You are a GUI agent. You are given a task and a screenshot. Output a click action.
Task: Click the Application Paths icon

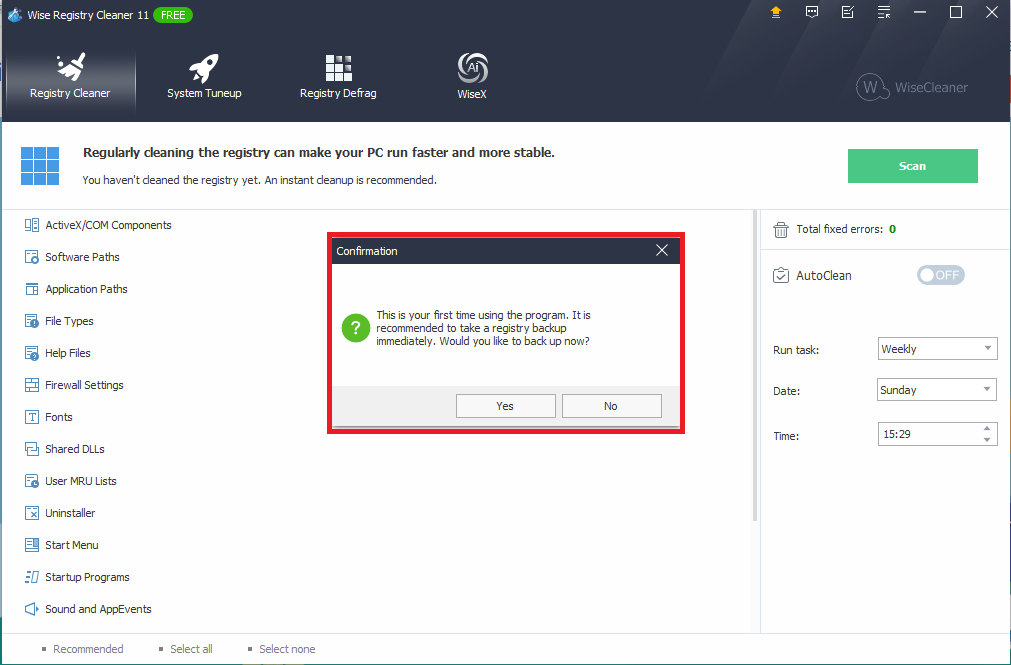tap(32, 289)
